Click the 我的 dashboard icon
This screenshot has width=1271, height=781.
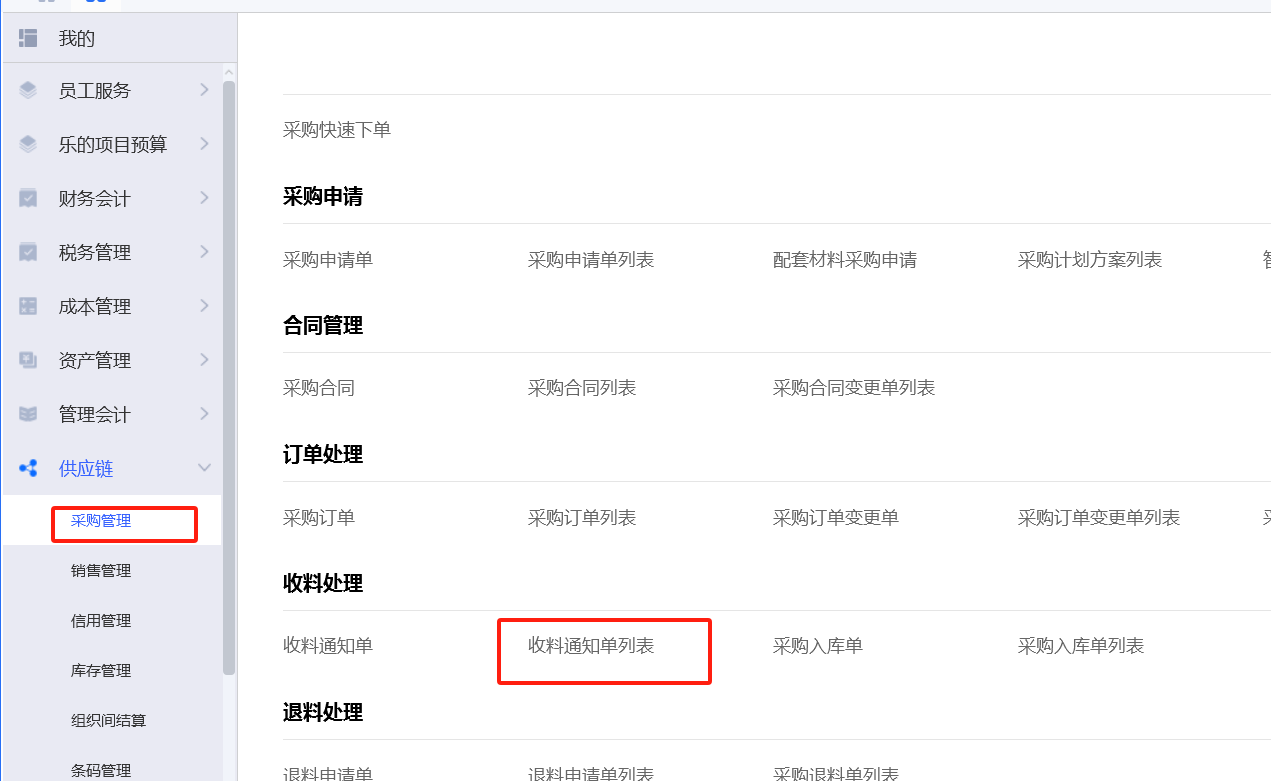(x=28, y=39)
